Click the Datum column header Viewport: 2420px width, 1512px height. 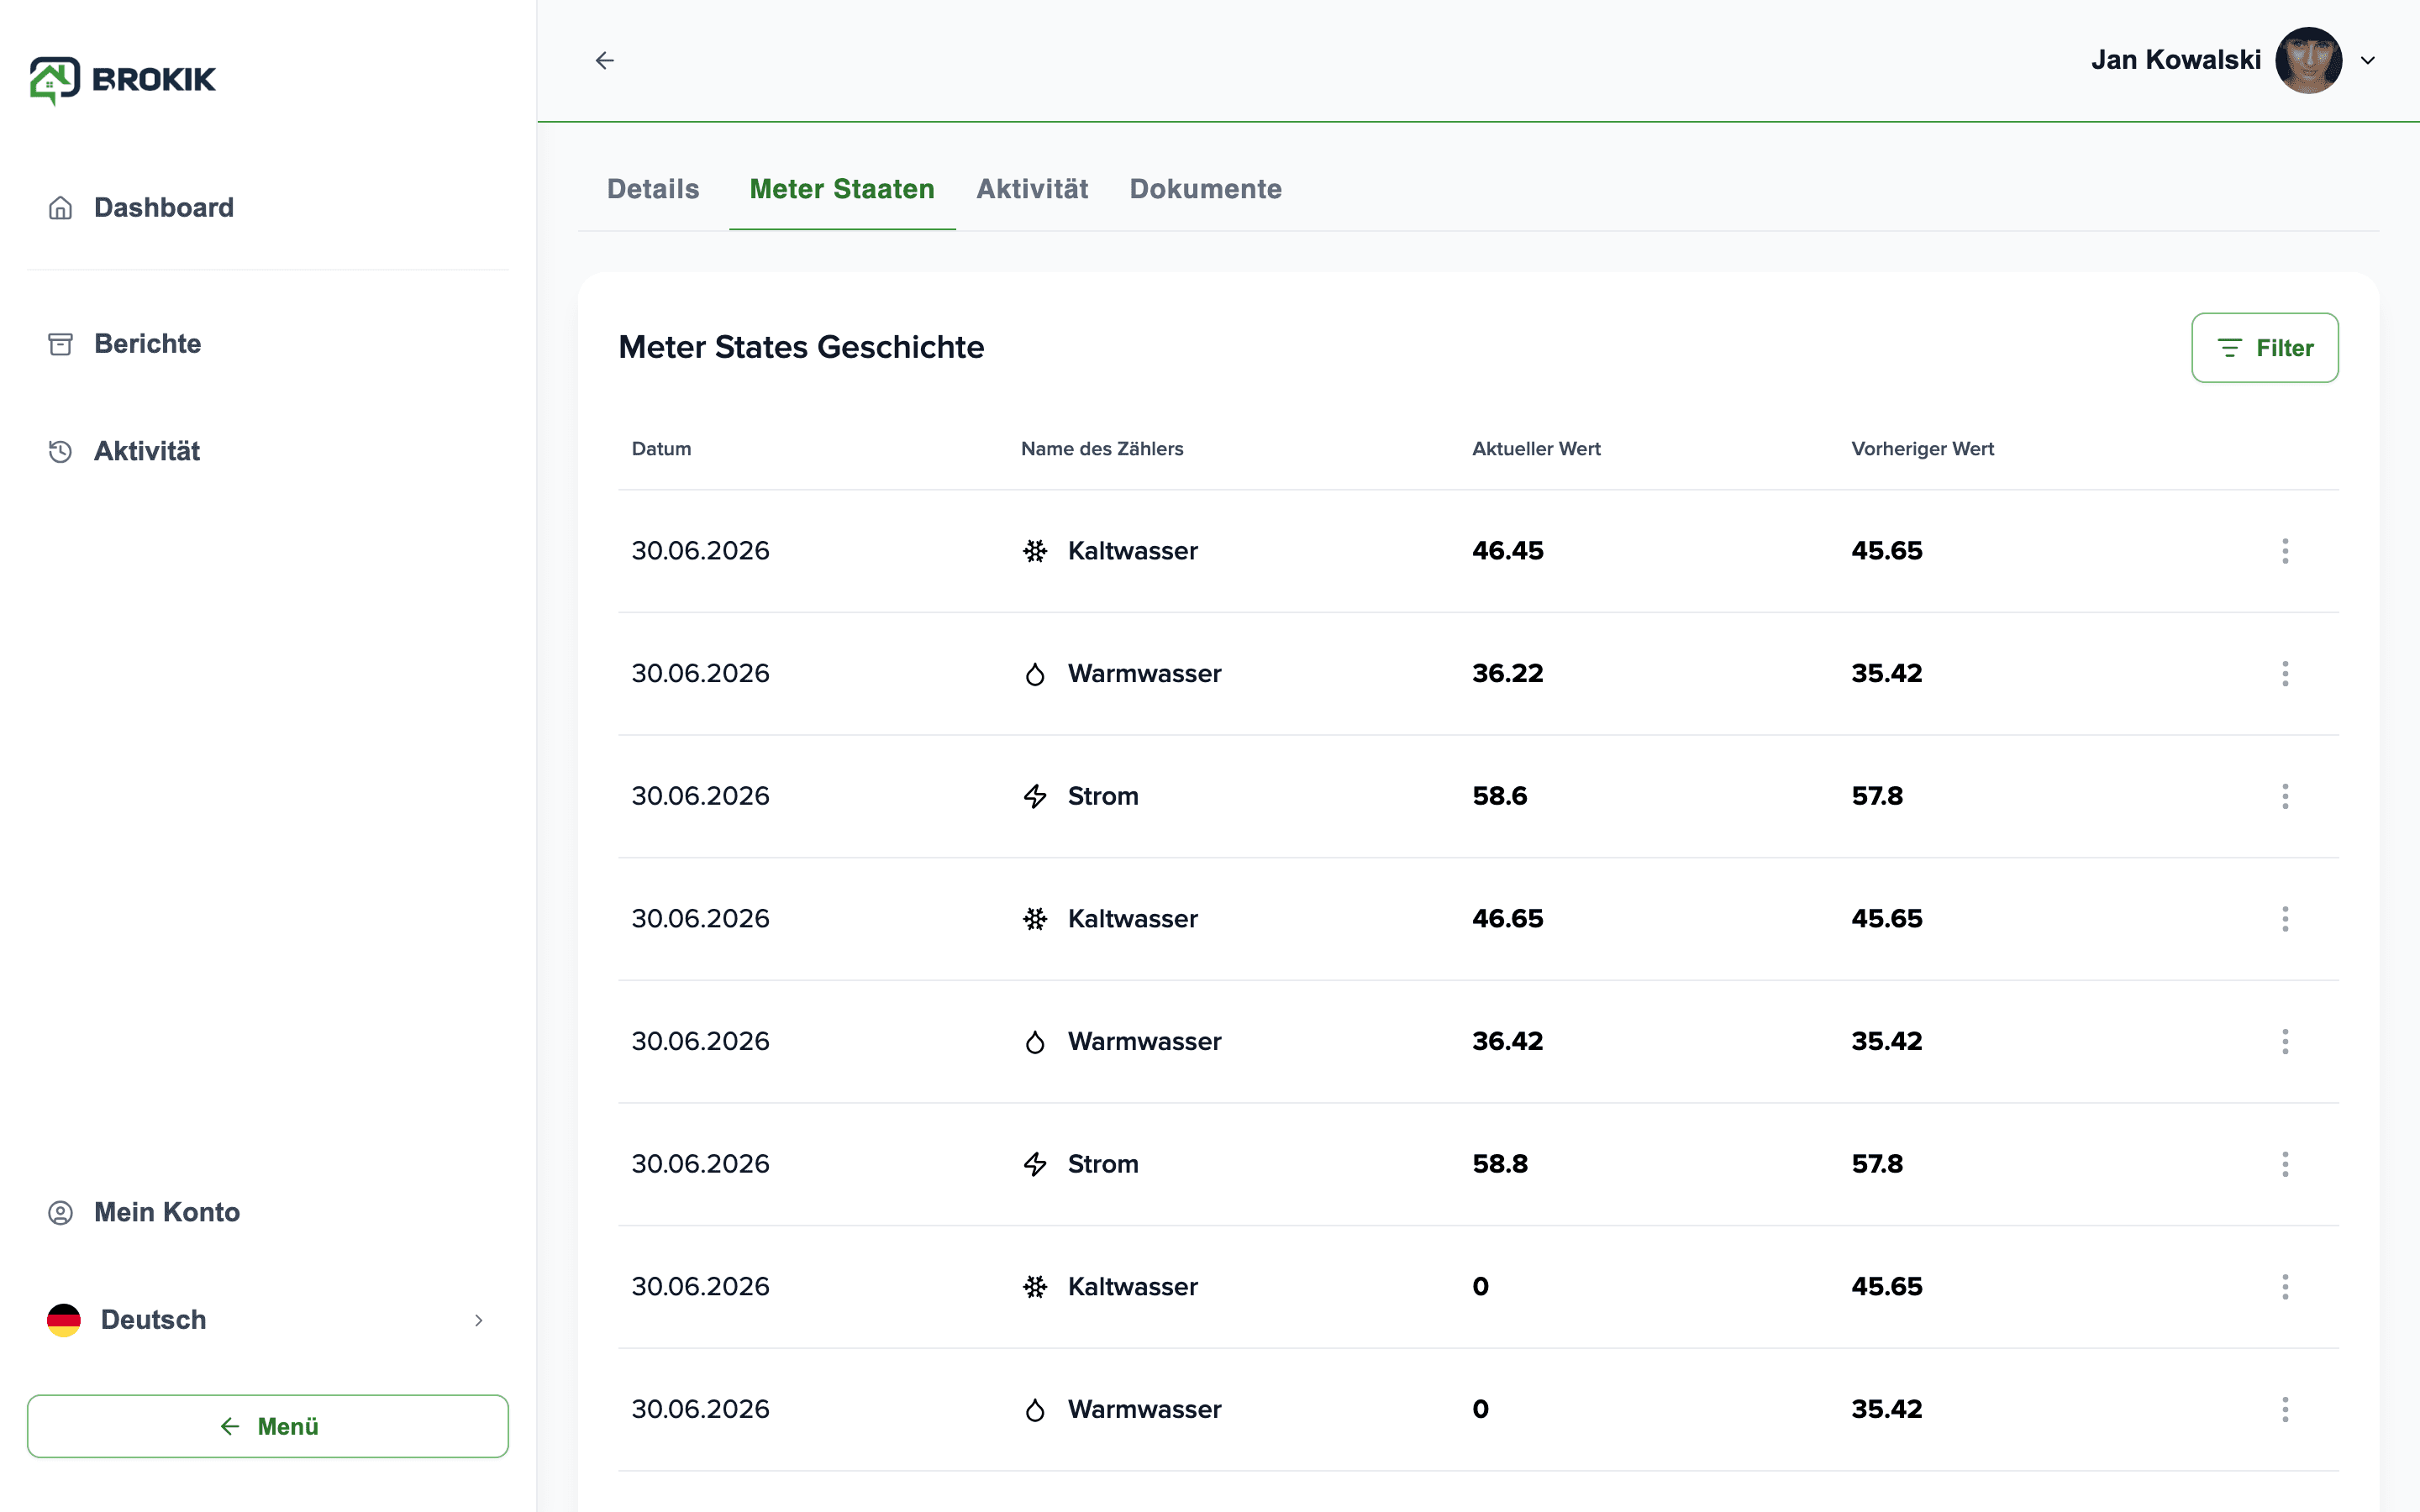[661, 449]
